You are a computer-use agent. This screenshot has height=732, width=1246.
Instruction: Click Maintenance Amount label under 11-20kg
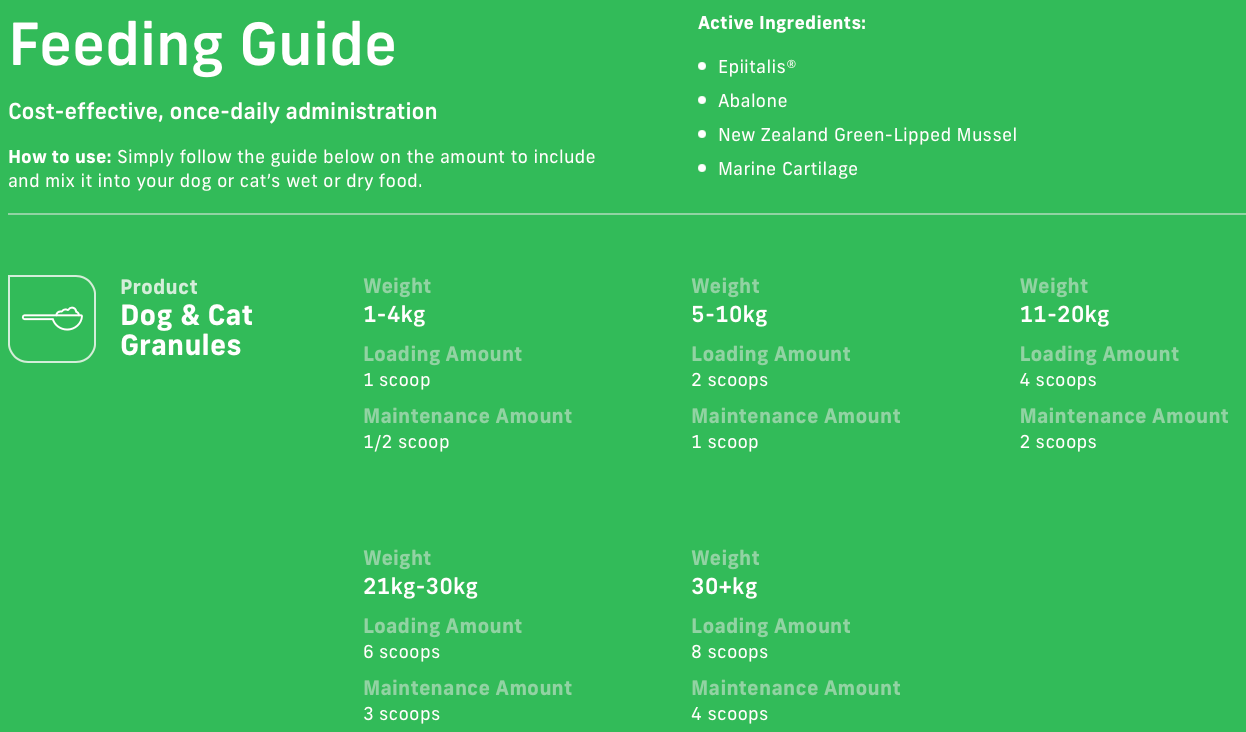point(1124,416)
